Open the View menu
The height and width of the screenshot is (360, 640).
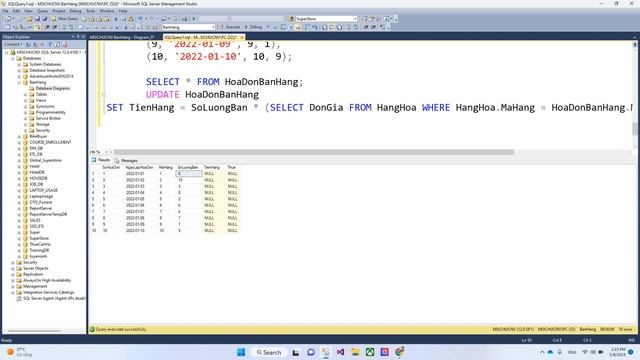28,11
